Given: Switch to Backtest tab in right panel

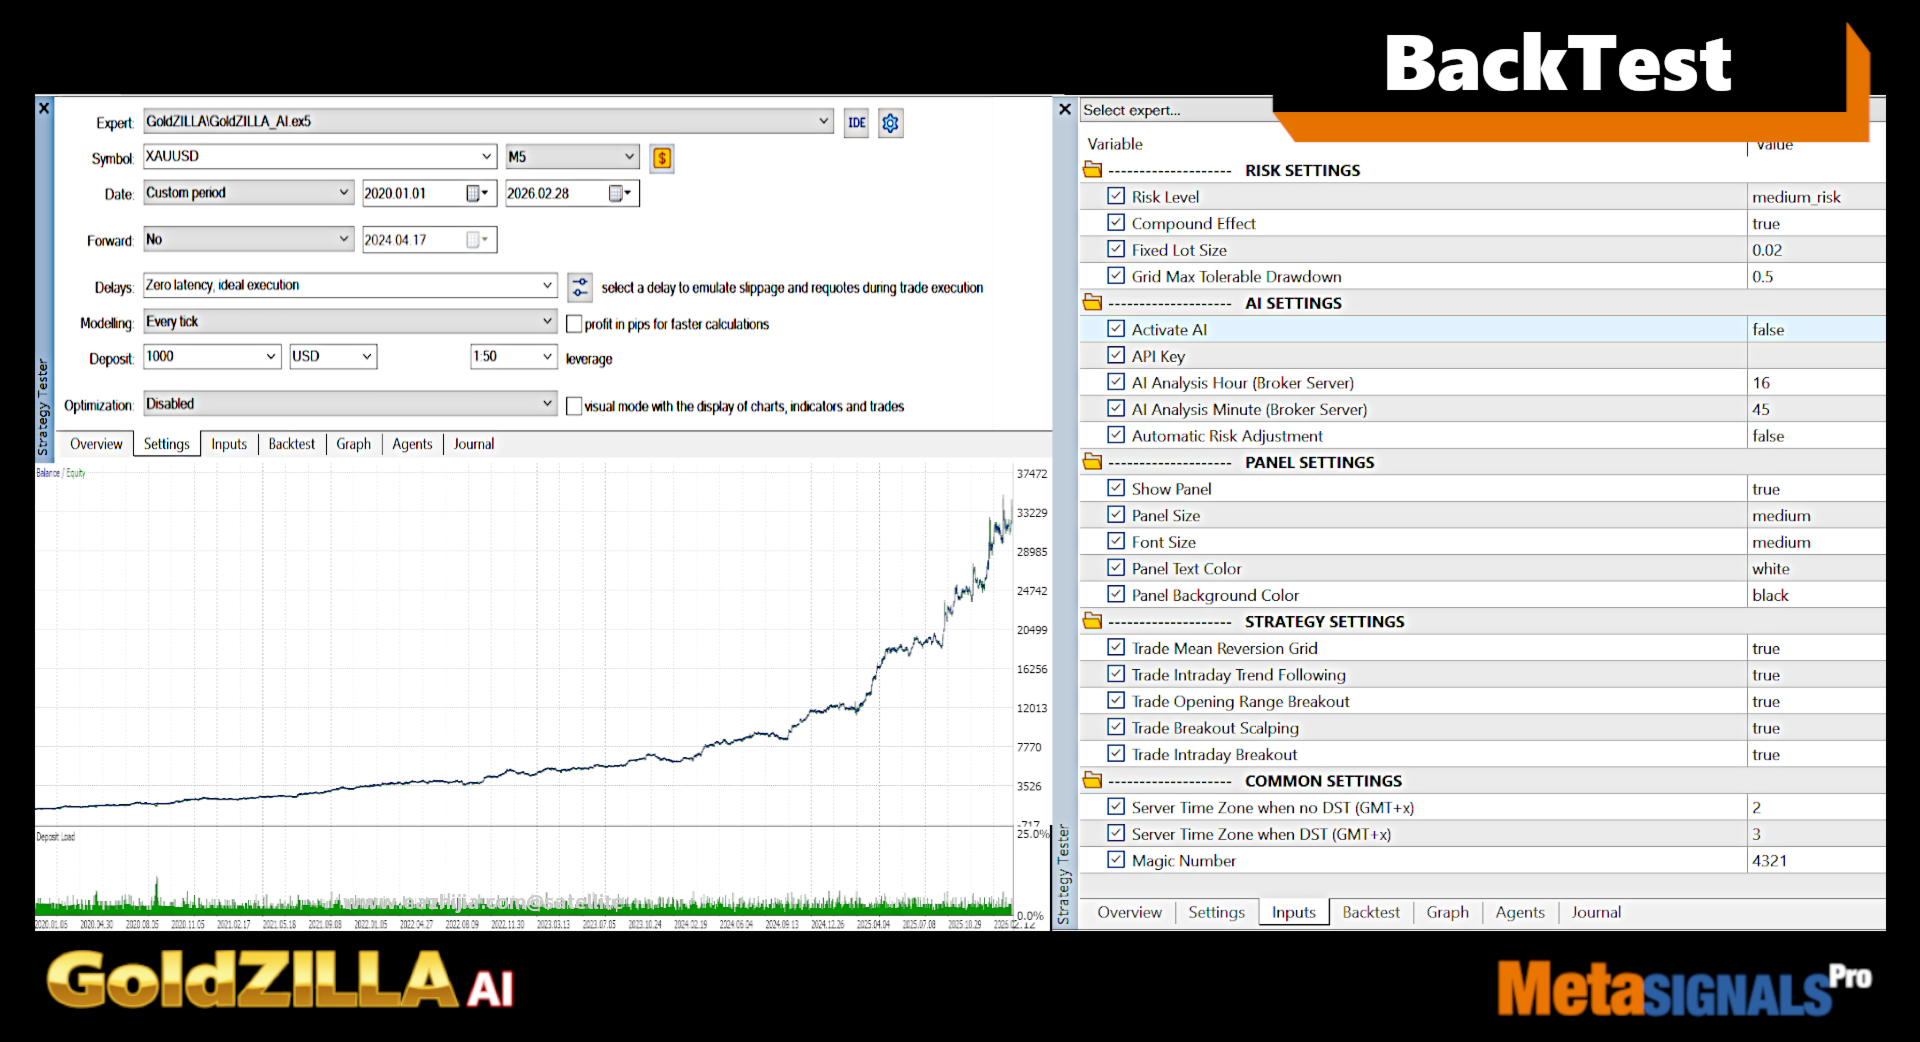Looking at the screenshot, I should click(1371, 912).
